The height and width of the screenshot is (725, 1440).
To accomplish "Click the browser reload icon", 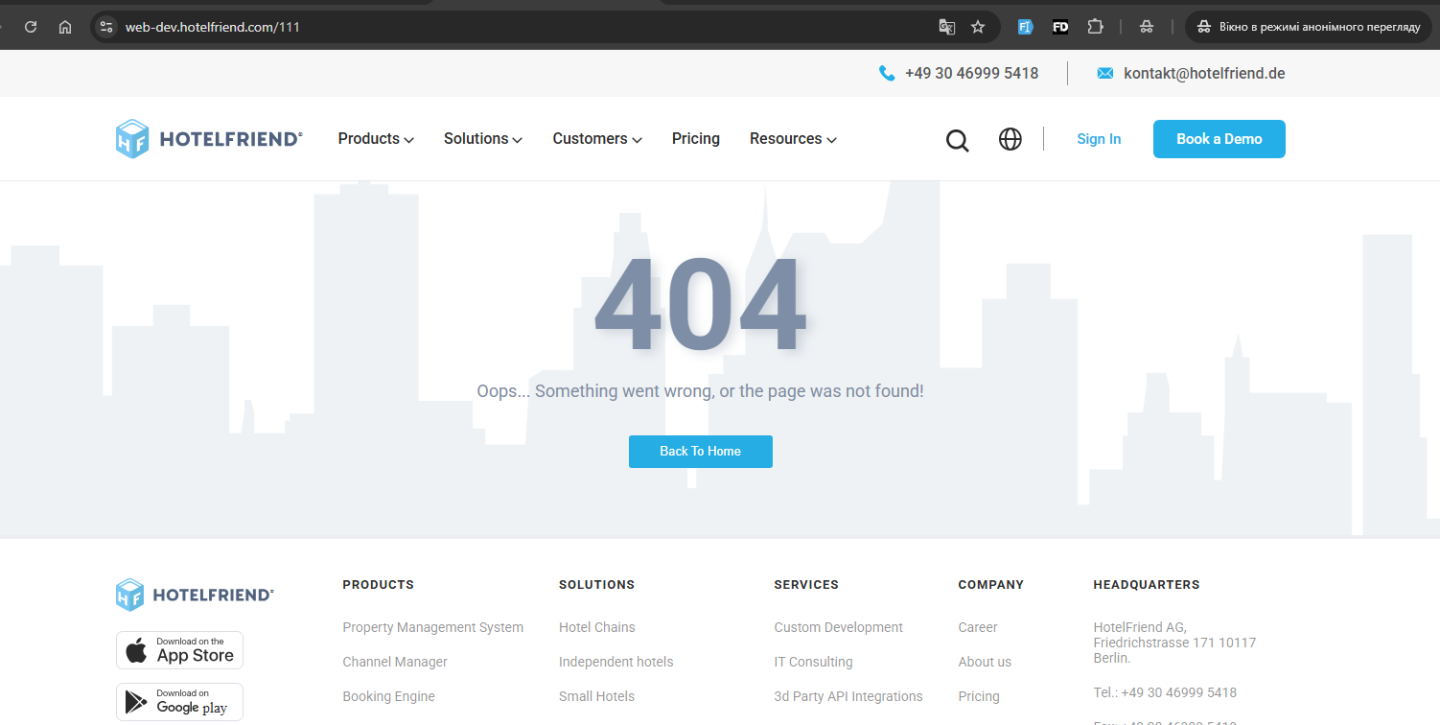I will (31, 27).
